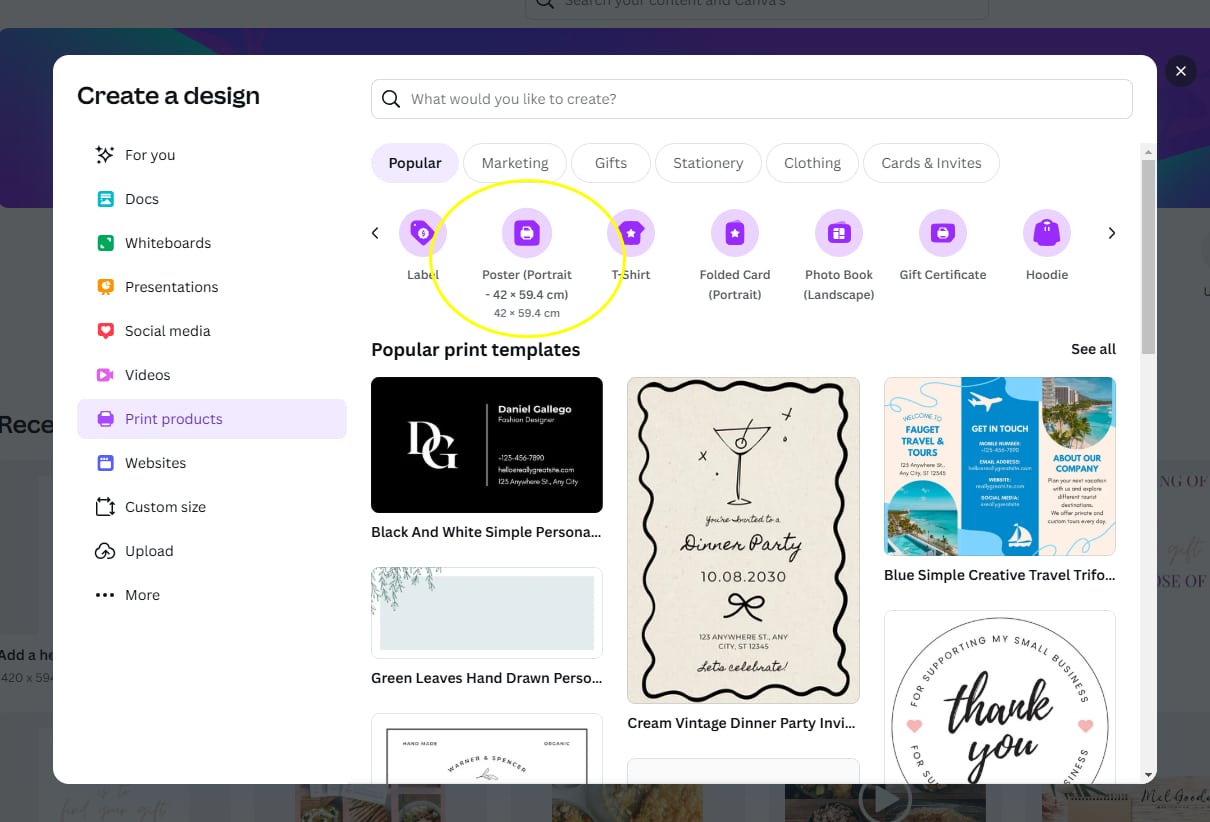The width and height of the screenshot is (1210, 822).
Task: Click the Black And White Simple Persona... title
Action: click(x=486, y=532)
